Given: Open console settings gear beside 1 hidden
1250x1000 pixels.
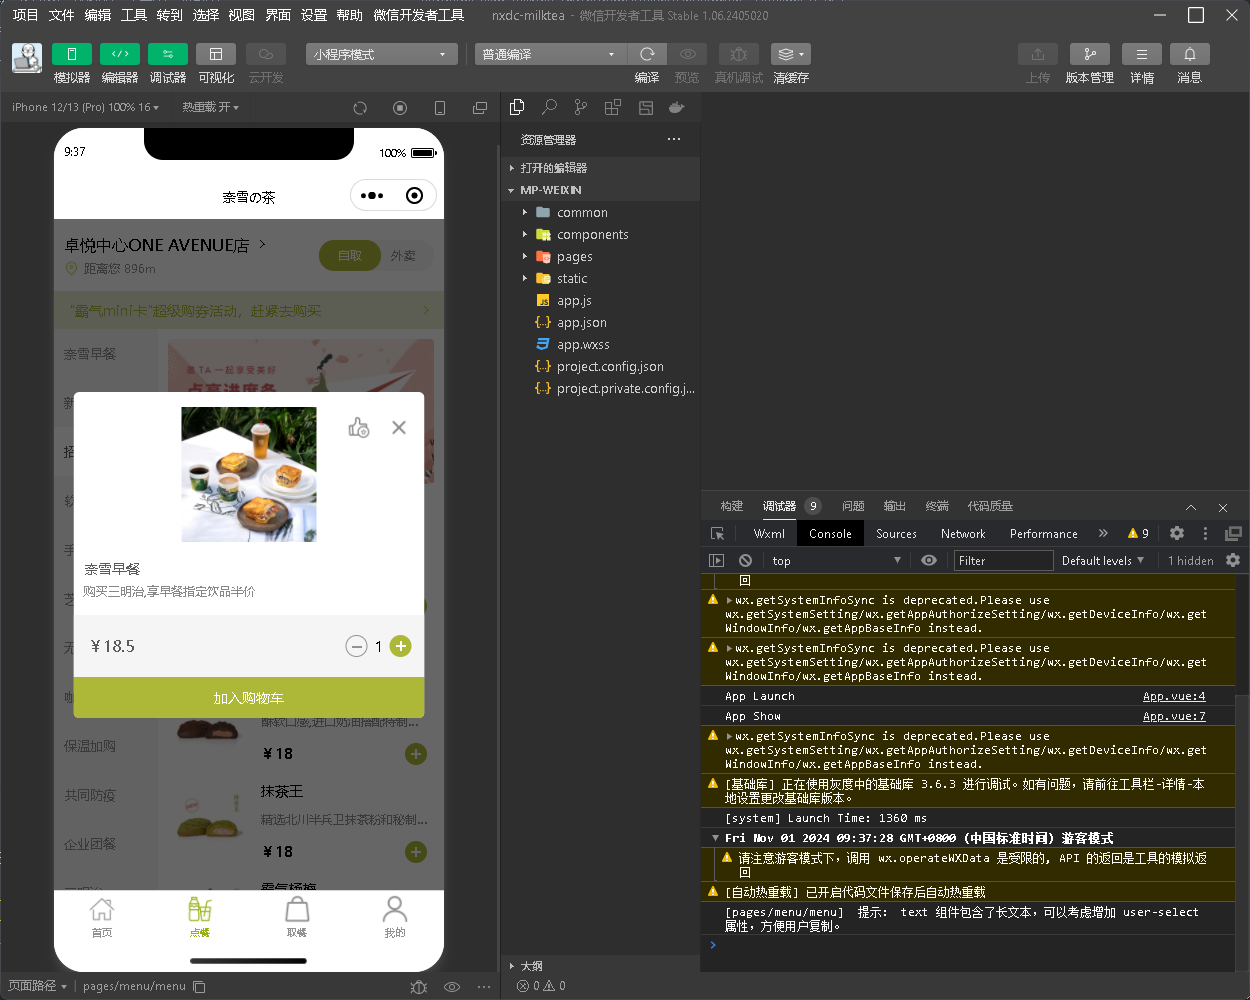Looking at the screenshot, I should coord(1233,561).
